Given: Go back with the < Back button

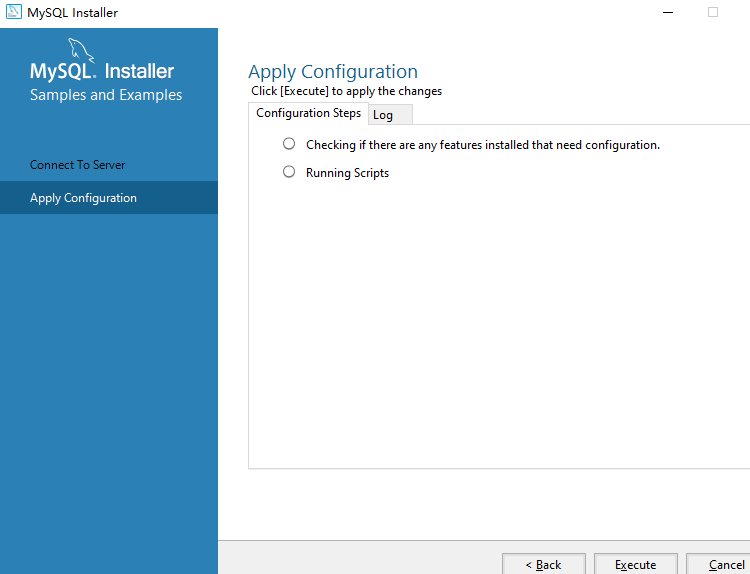Looking at the screenshot, I should (x=543, y=565).
